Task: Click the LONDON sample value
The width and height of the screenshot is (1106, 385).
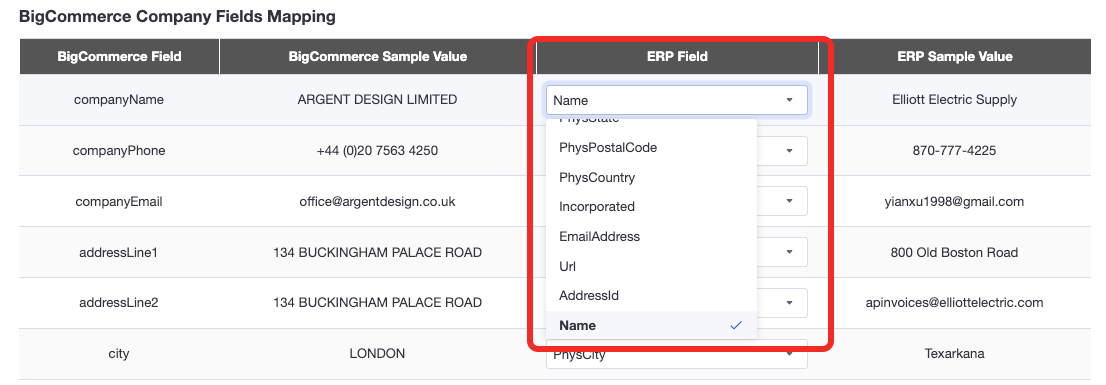Action: 377,354
